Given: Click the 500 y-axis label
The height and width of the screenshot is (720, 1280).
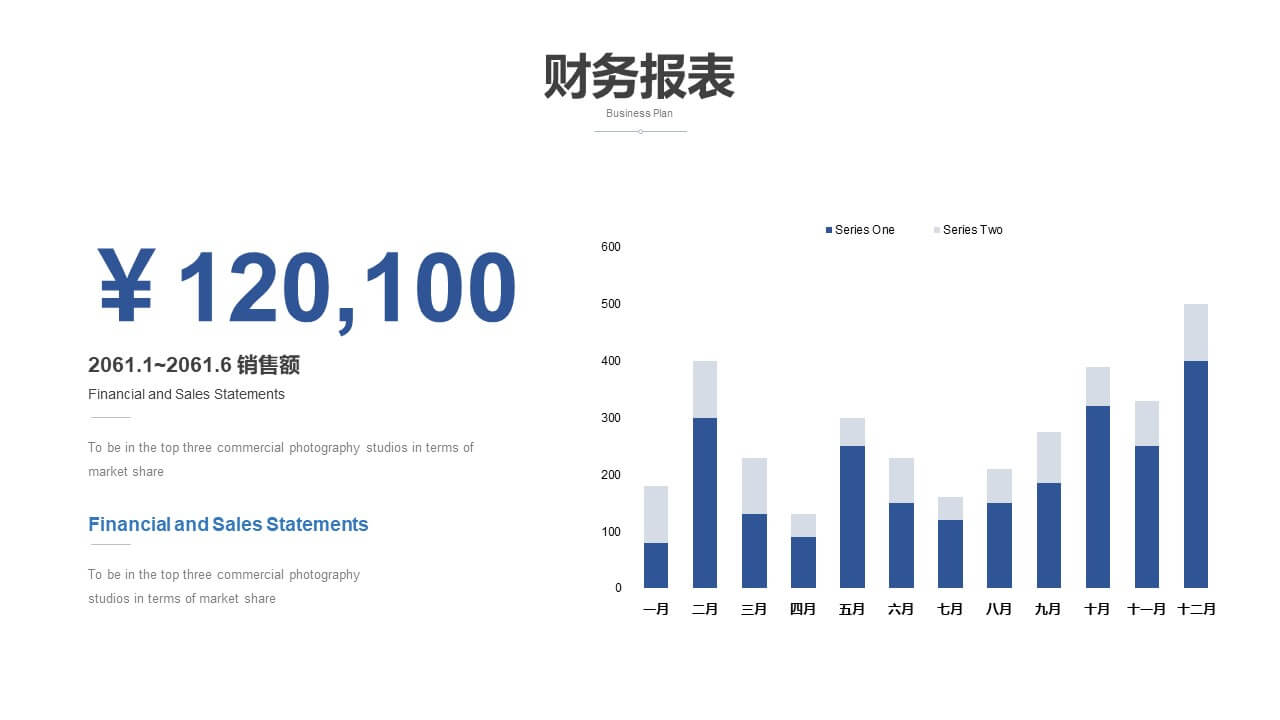Looking at the screenshot, I should point(611,304).
